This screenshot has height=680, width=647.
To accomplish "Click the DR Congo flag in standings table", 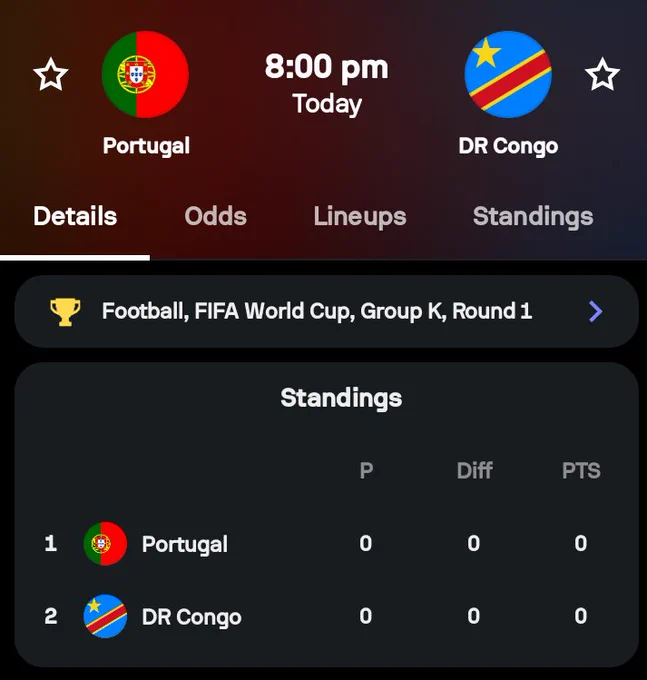I will coord(105,616).
